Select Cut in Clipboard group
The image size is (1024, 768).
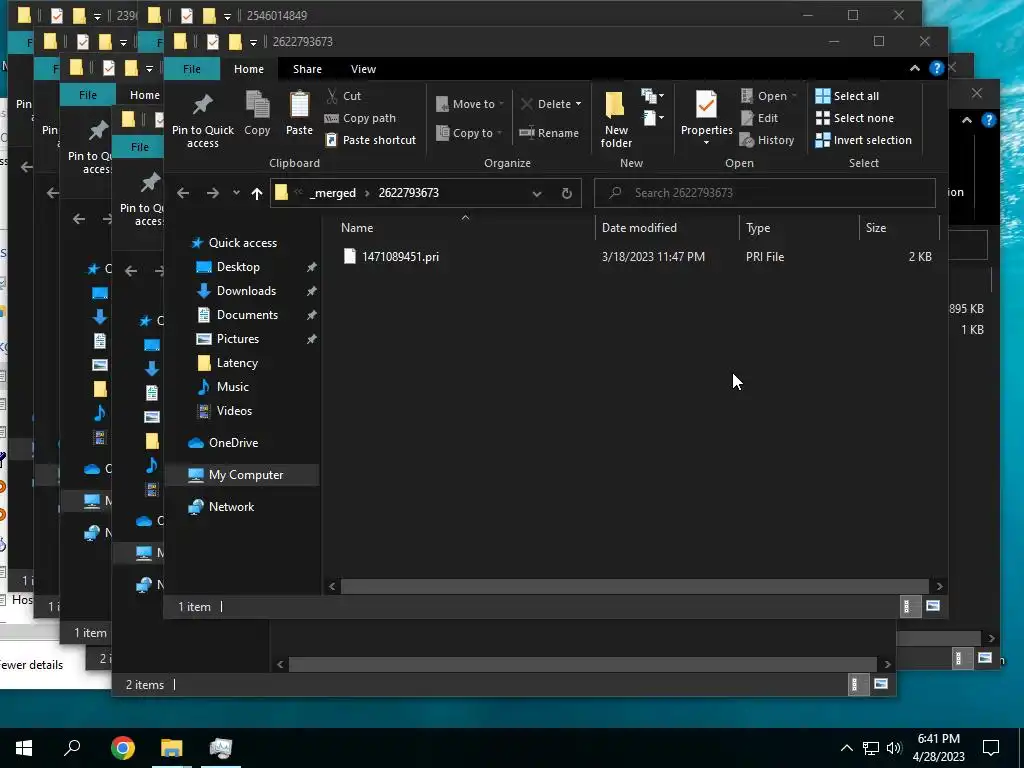click(344, 96)
